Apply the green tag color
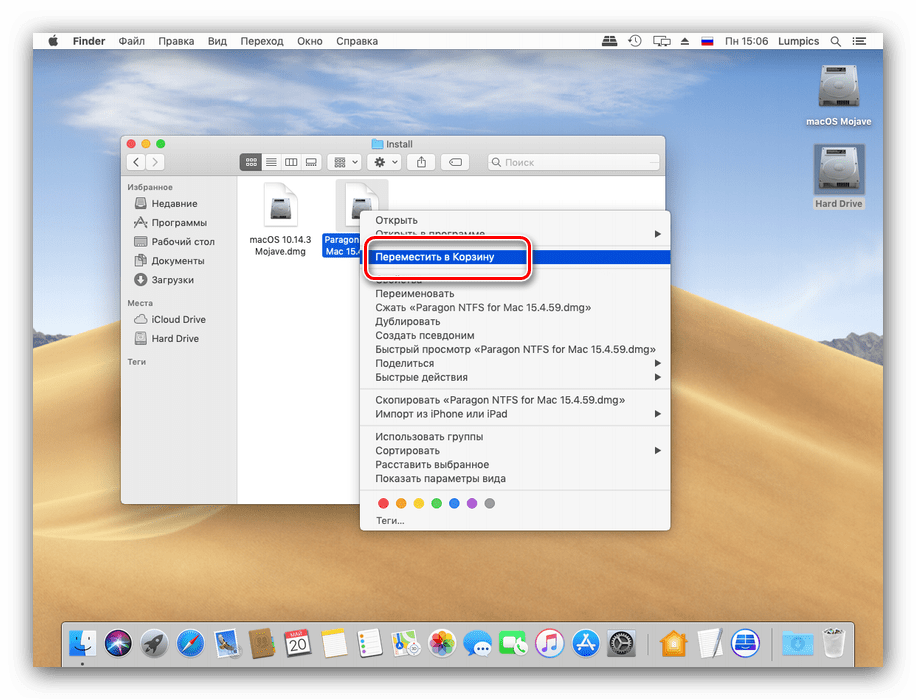Image resolution: width=916 pixels, height=700 pixels. (436, 504)
